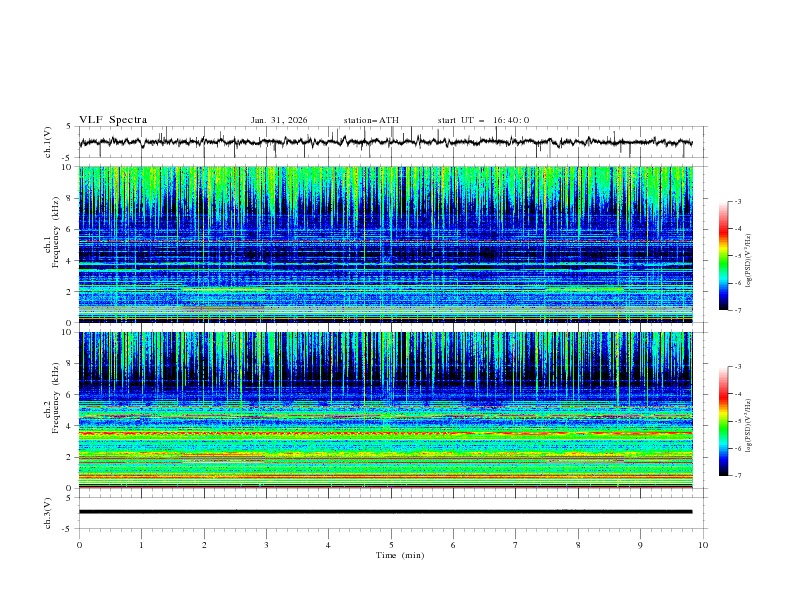Click the ch.1 colorbar tick "-7"
Screen dimensions: 792x612
[737, 310]
